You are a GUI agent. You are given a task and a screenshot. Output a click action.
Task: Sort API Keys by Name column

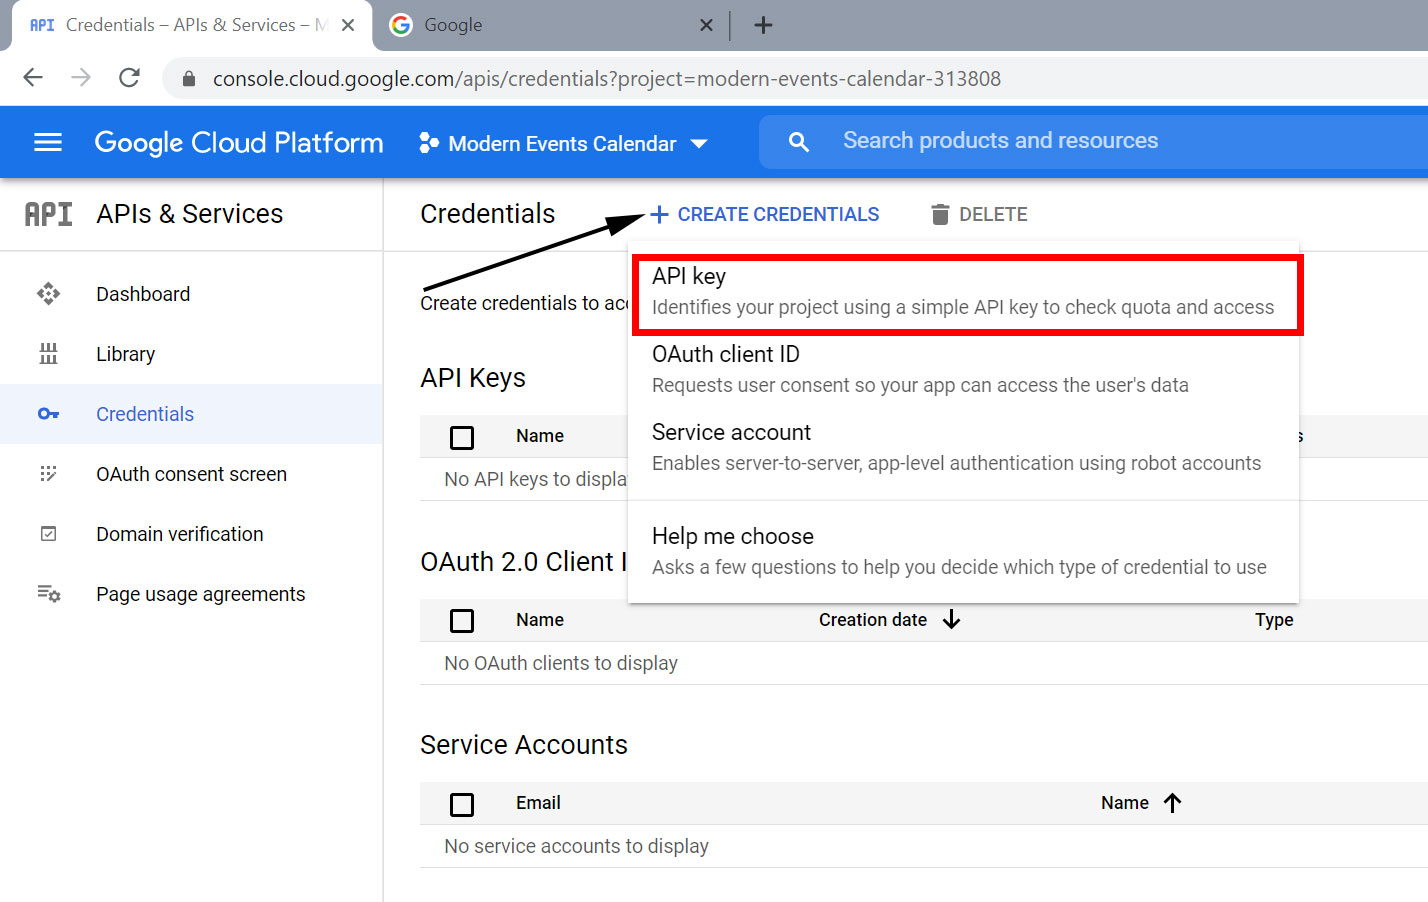click(x=540, y=436)
